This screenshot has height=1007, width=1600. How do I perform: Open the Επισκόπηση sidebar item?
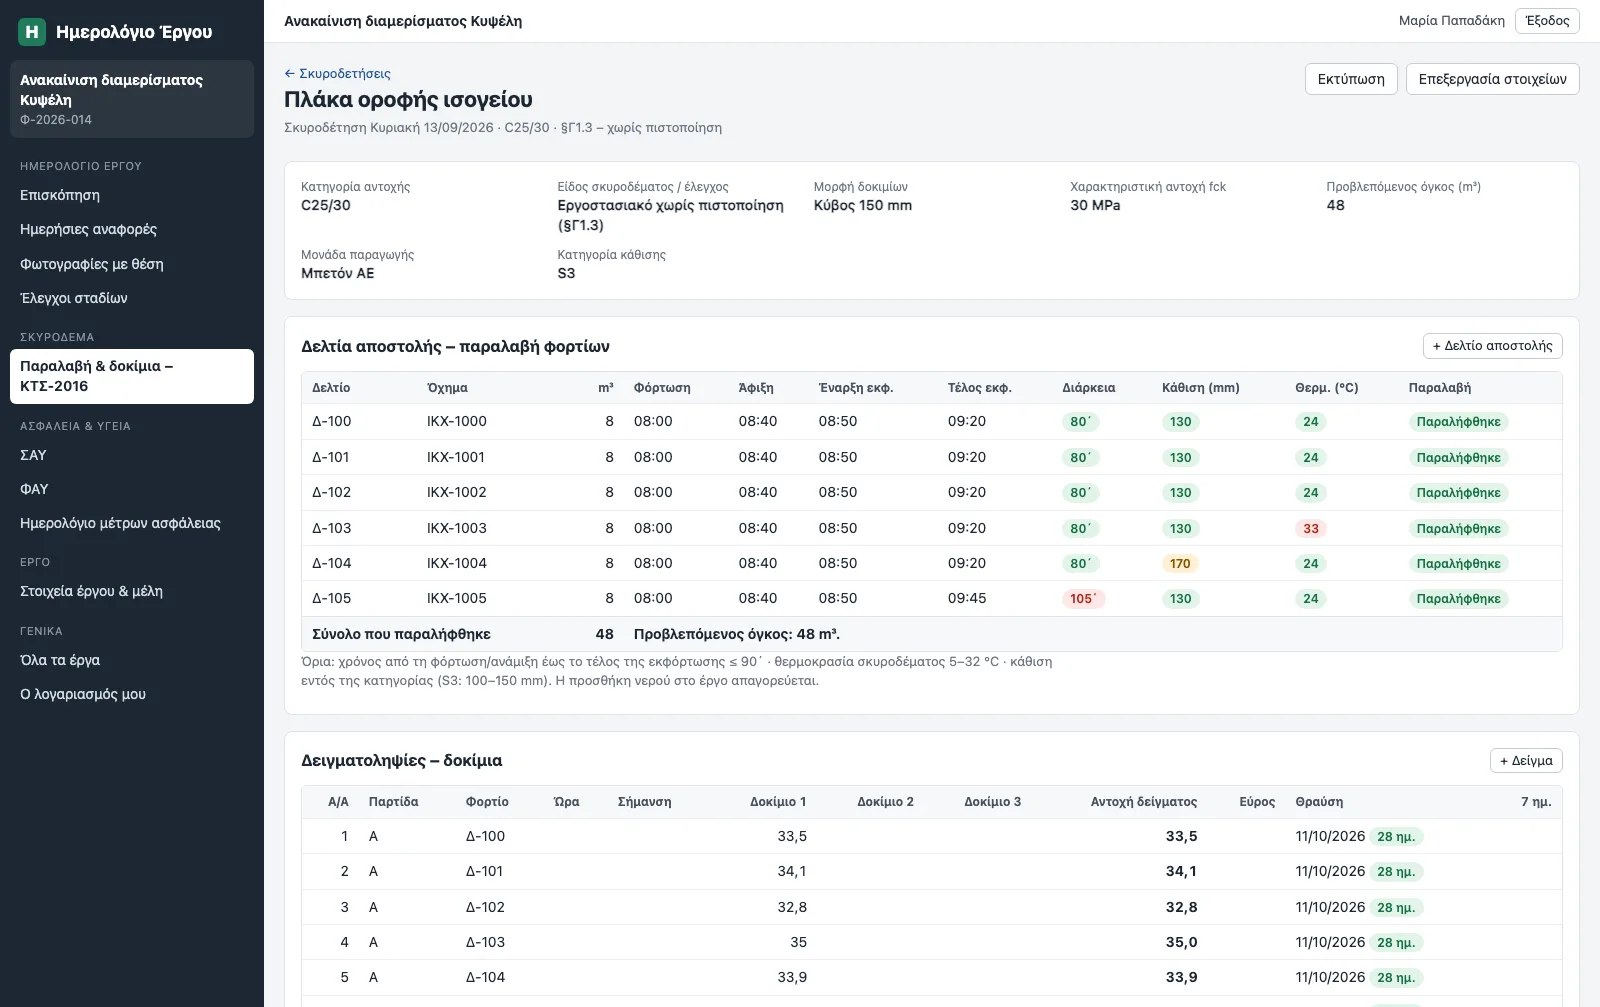tap(132, 195)
